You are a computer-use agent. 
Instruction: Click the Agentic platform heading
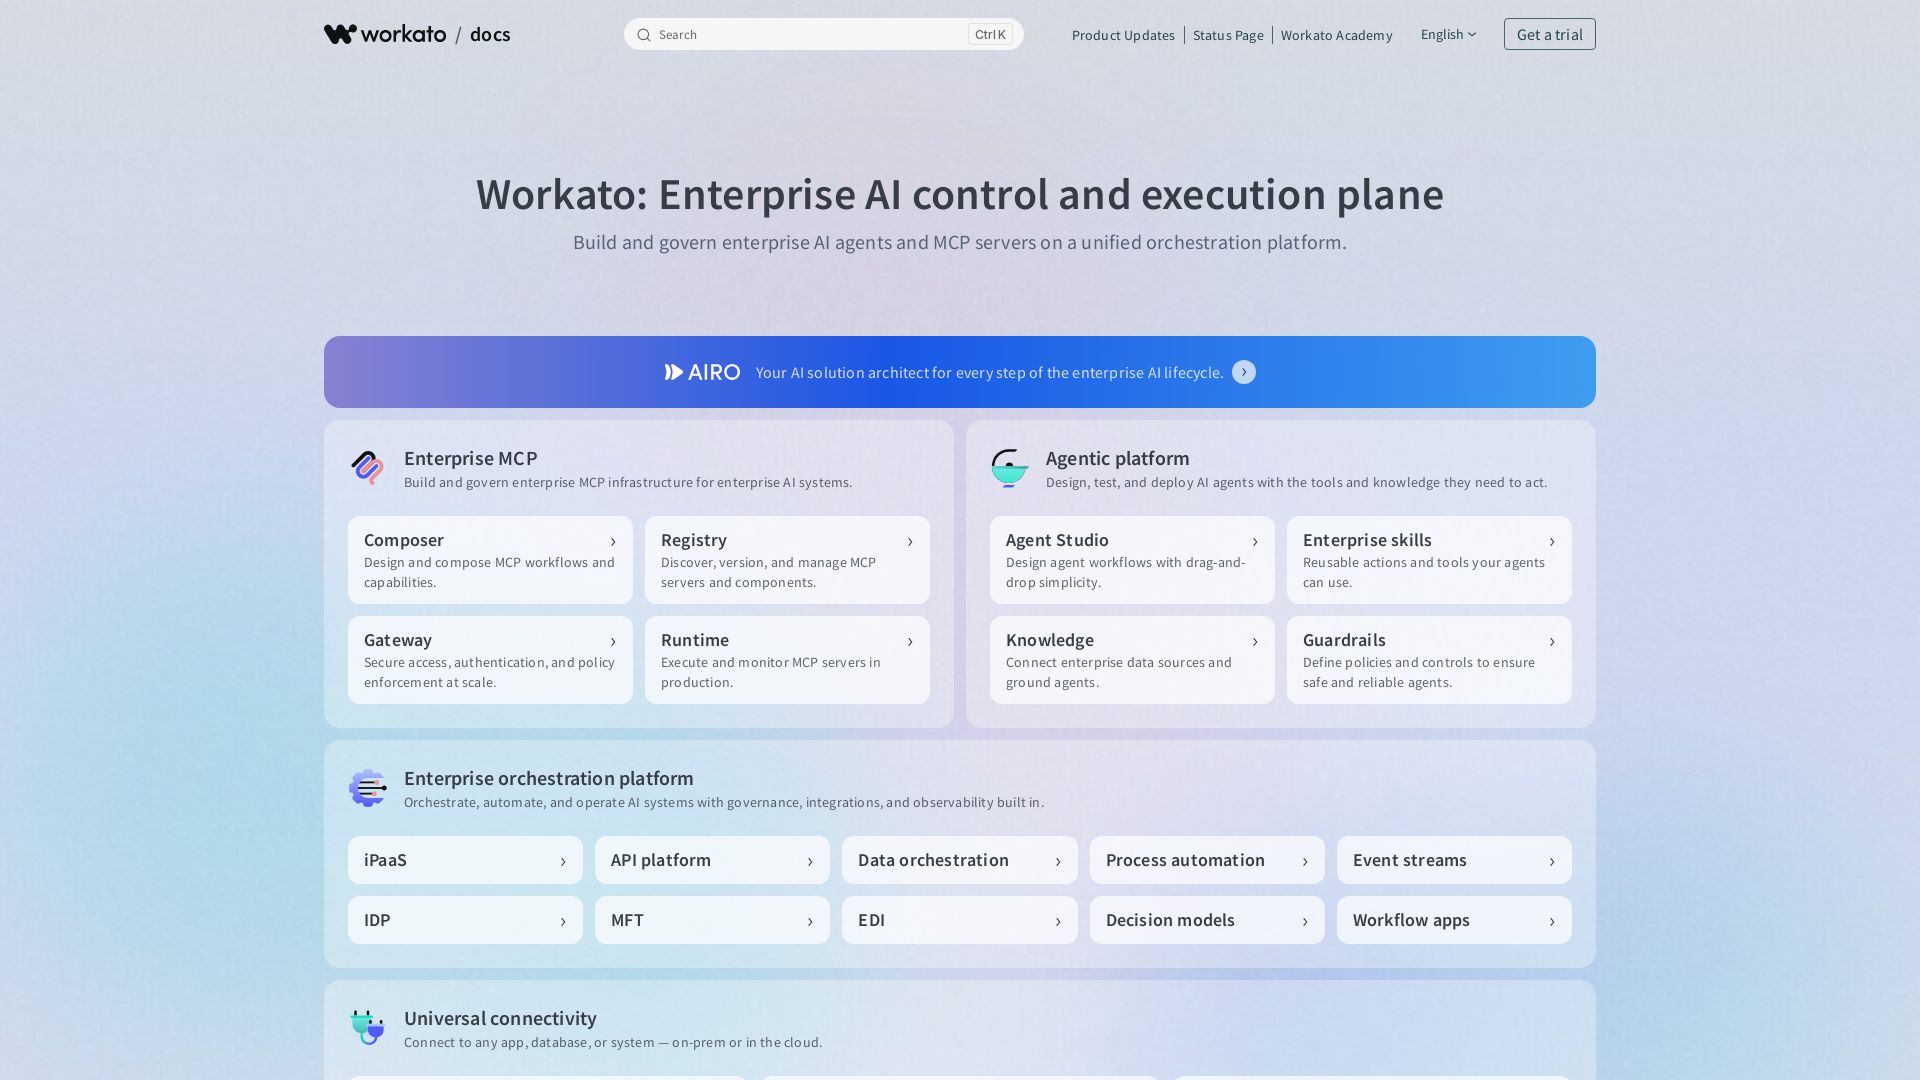pyautogui.click(x=1118, y=458)
